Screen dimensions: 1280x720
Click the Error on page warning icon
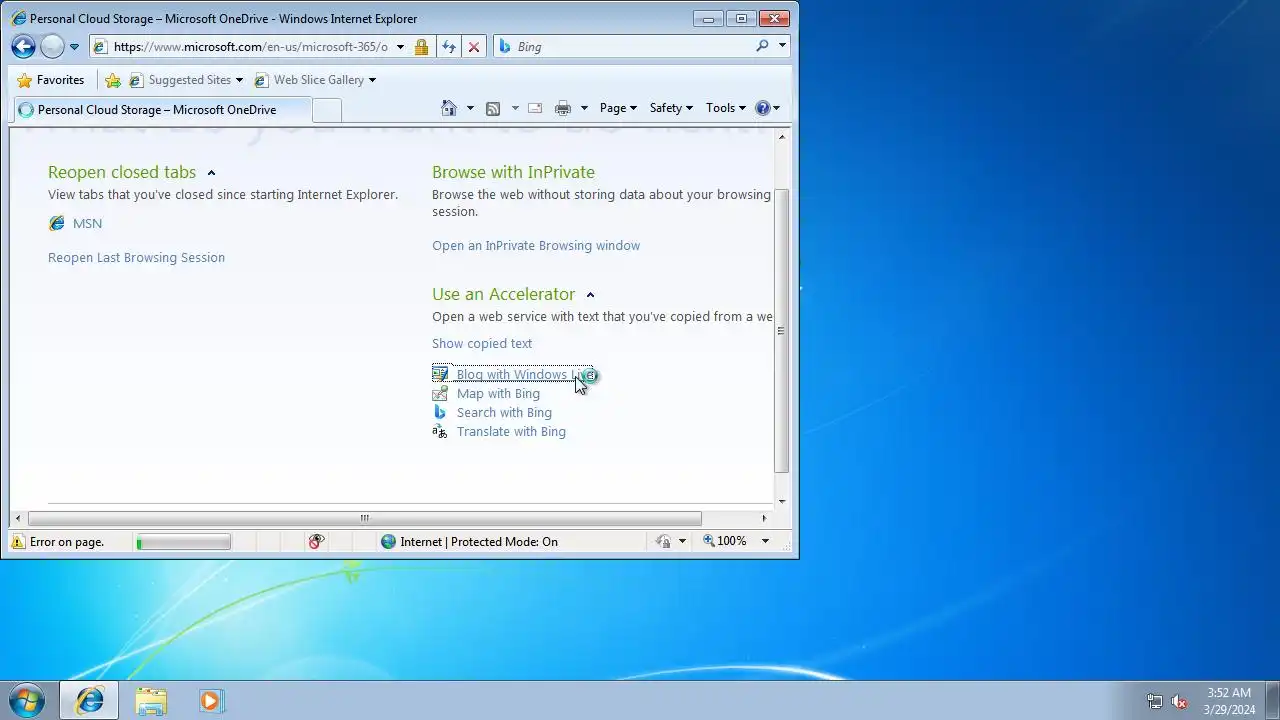(x=18, y=542)
